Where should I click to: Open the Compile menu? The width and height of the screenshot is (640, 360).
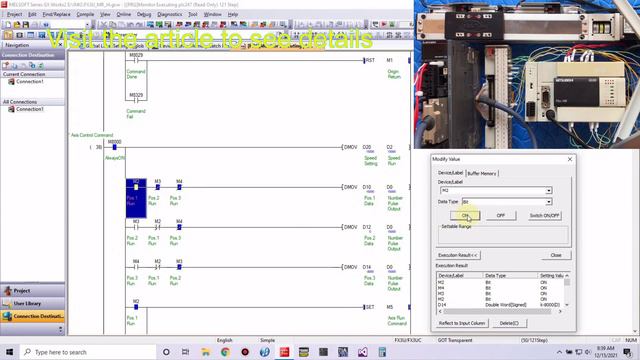point(85,14)
